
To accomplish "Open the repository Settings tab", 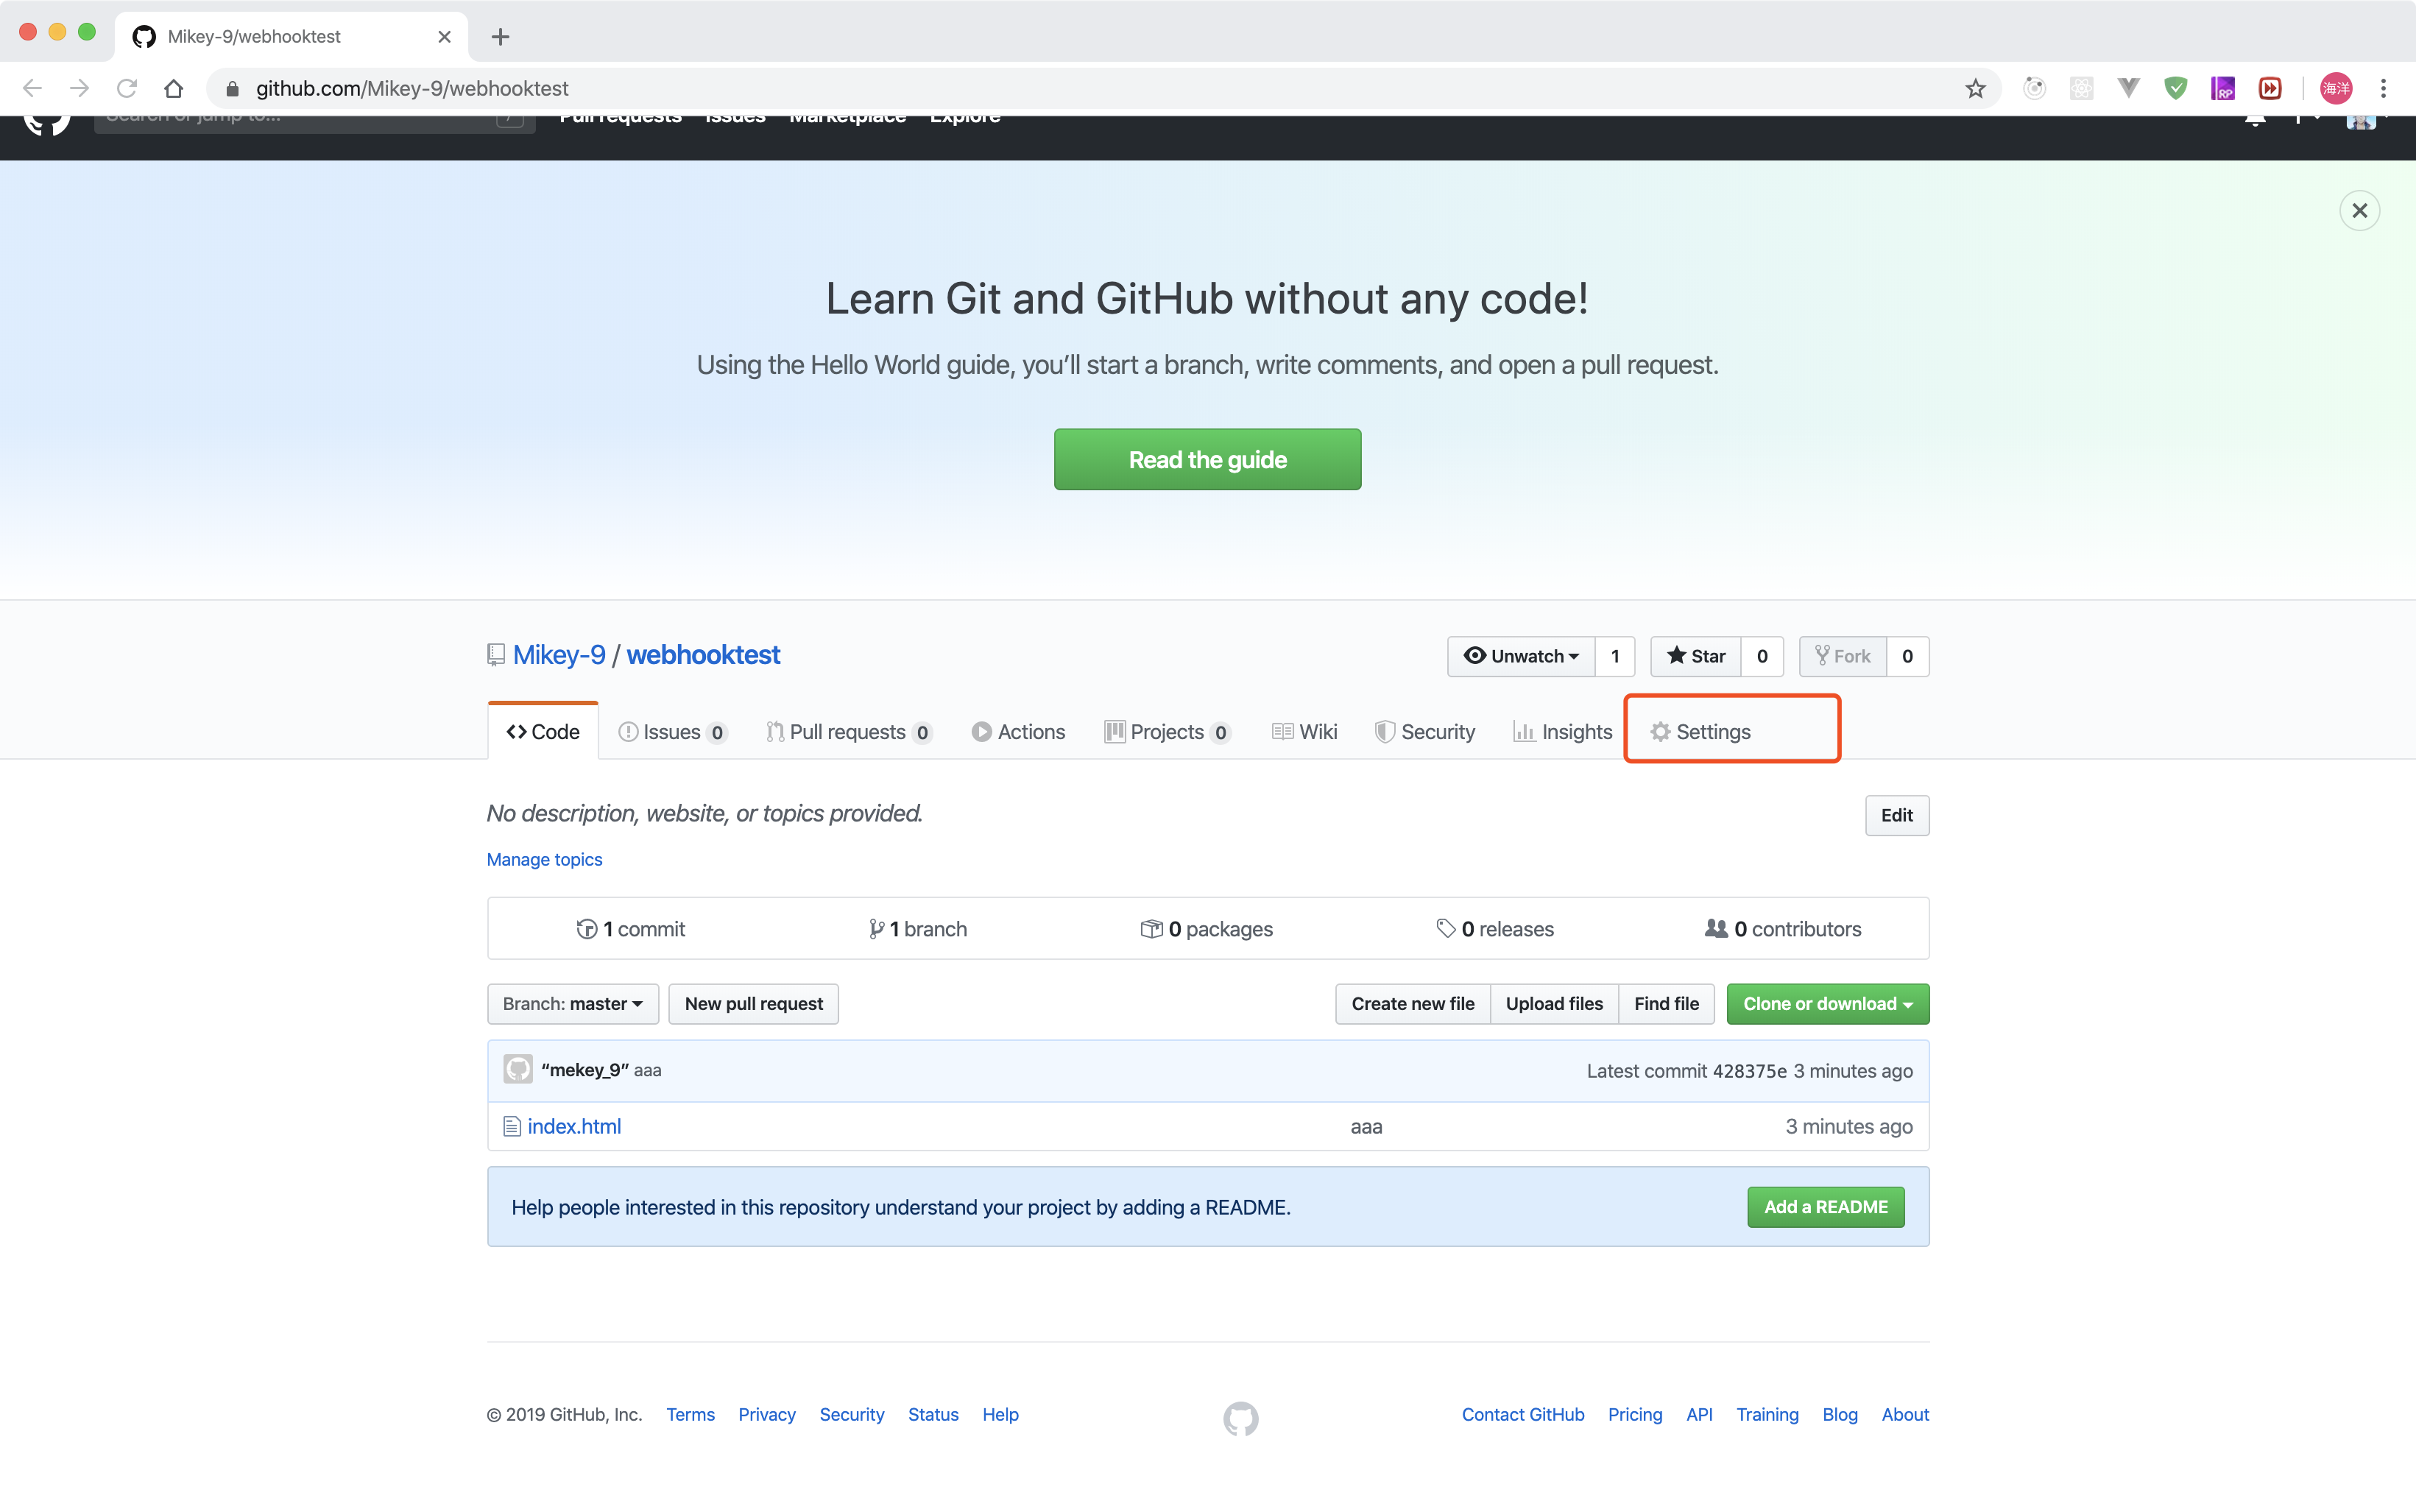I will [x=1700, y=731].
